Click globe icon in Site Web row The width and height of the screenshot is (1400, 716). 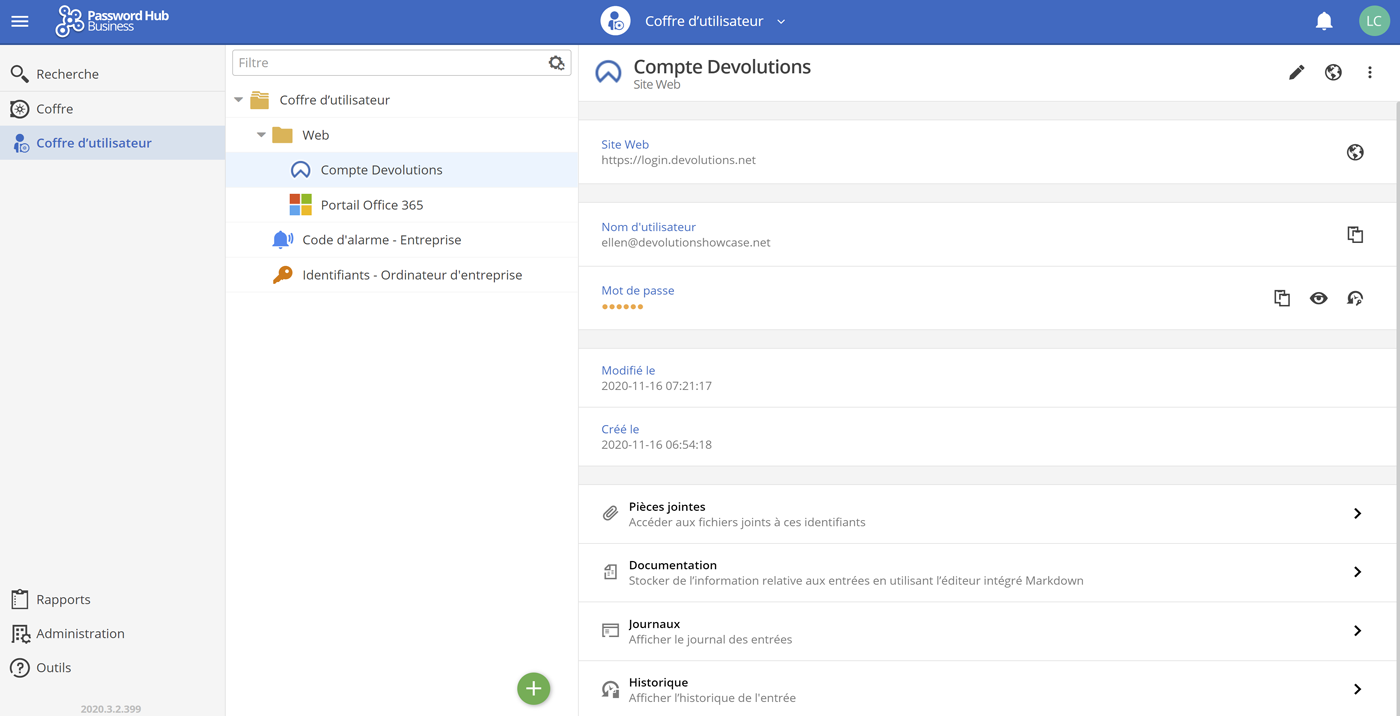pos(1355,152)
